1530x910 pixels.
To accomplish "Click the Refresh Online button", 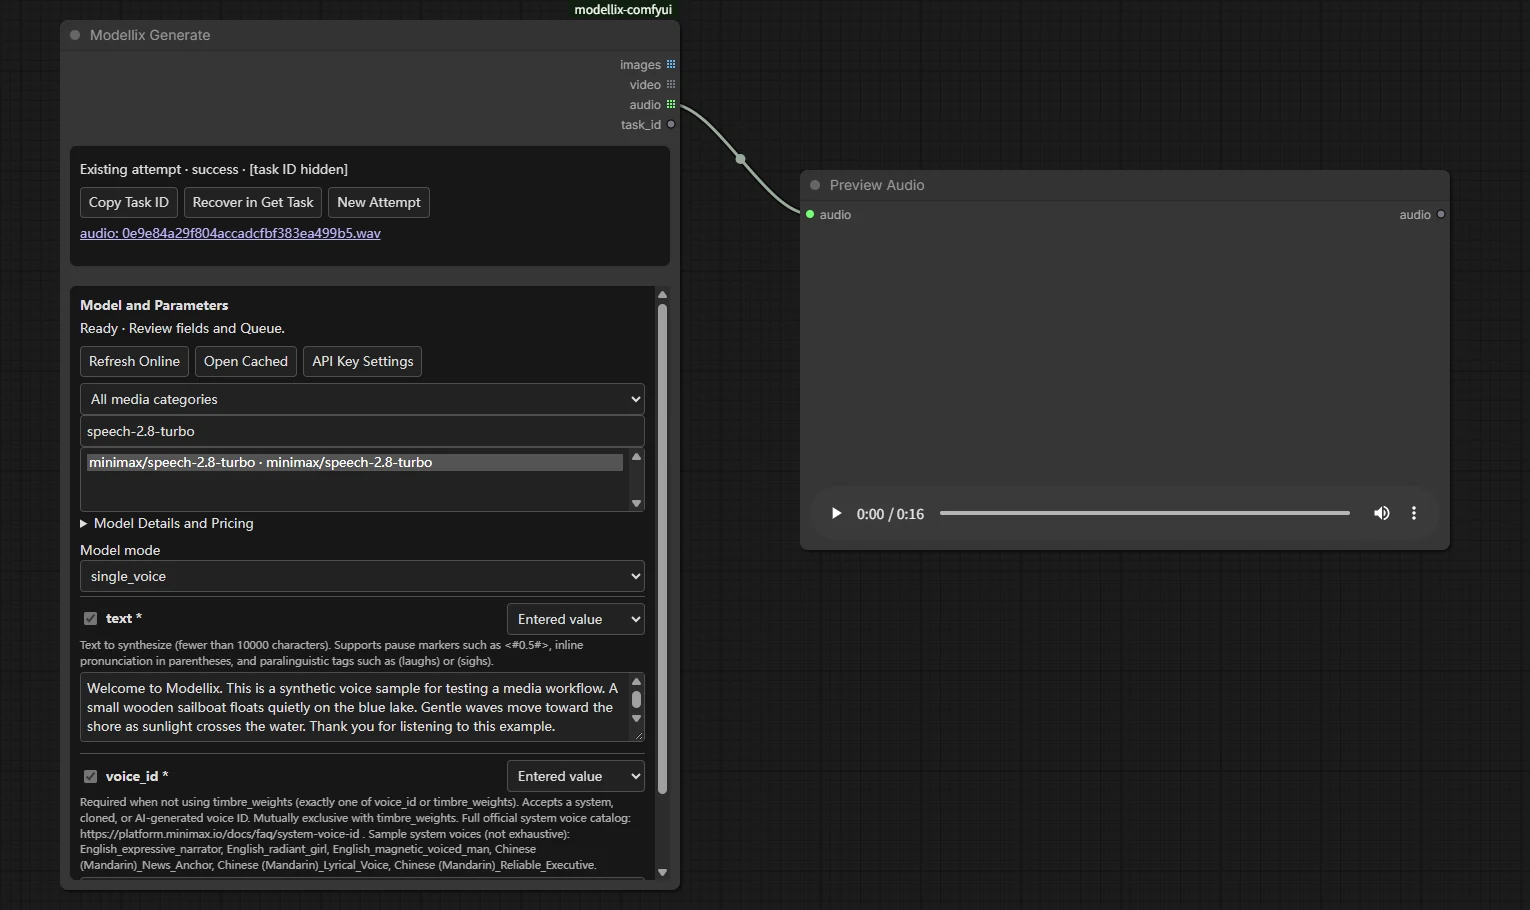I will pyautogui.click(x=134, y=361).
